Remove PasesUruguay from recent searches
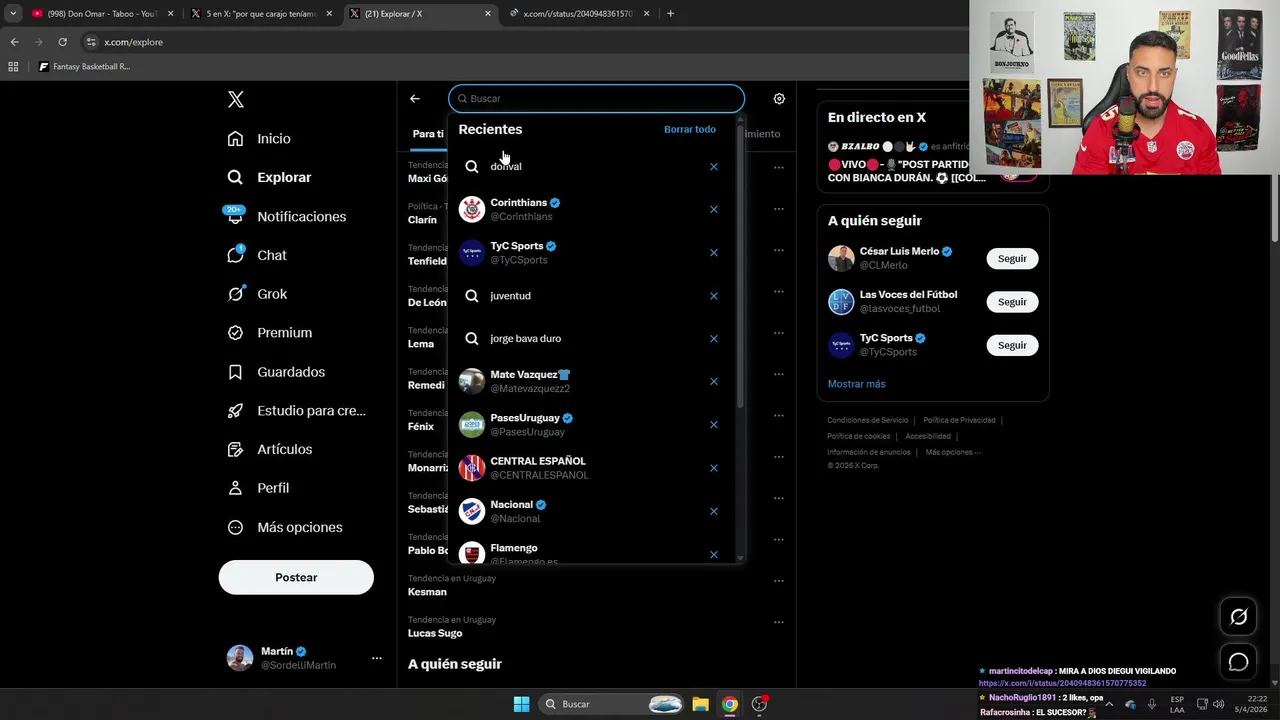 coord(714,424)
